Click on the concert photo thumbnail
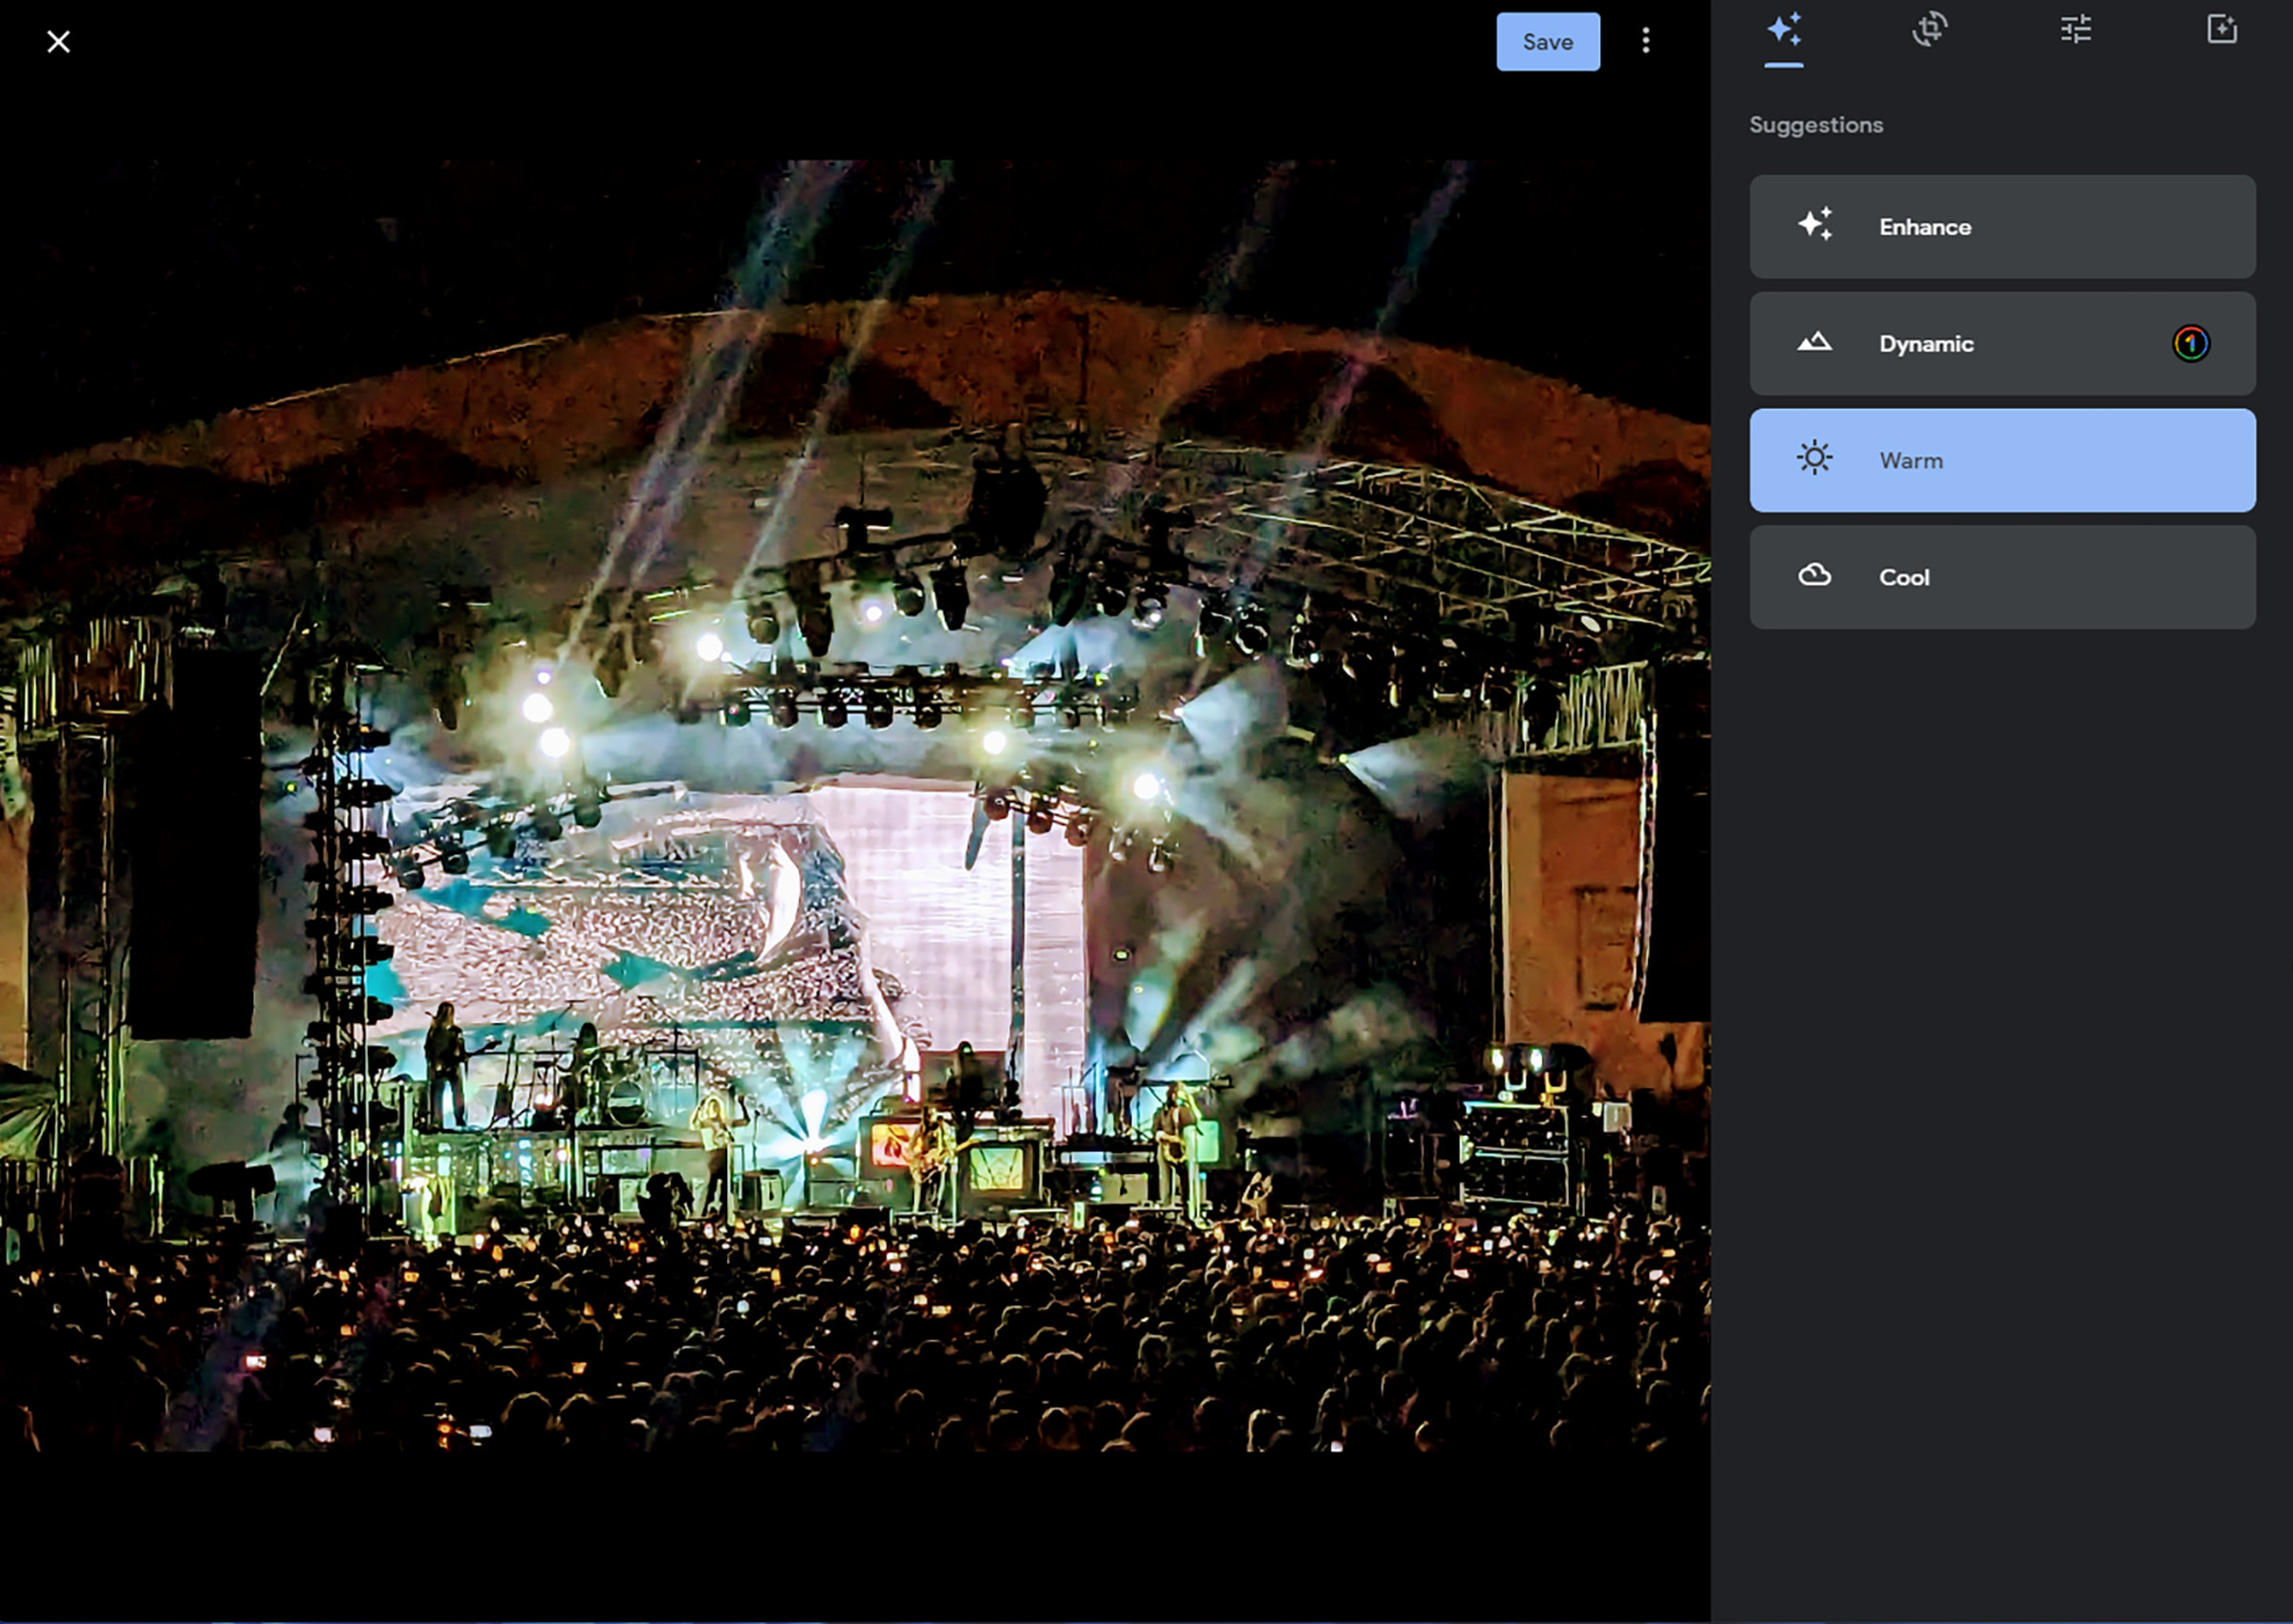The height and width of the screenshot is (1624, 2293). point(857,812)
